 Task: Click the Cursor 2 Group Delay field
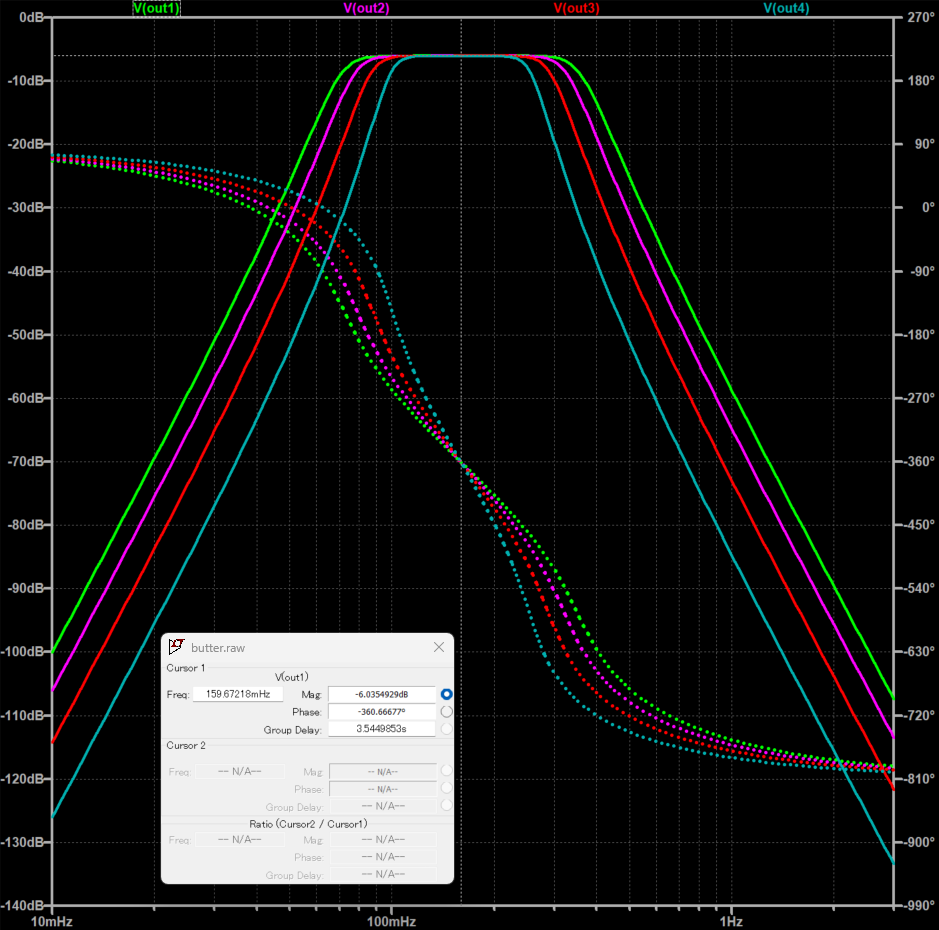(x=383, y=806)
